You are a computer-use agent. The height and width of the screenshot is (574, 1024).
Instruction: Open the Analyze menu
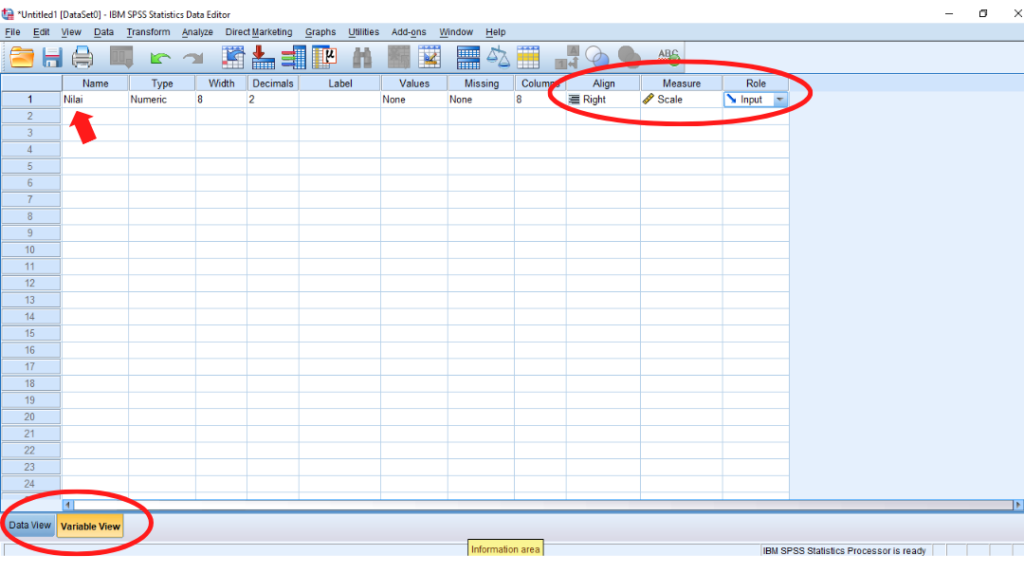(x=197, y=32)
